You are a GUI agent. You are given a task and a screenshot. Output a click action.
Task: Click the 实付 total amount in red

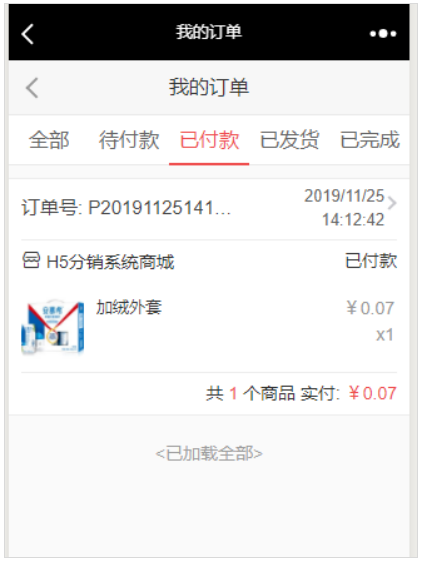click(372, 393)
